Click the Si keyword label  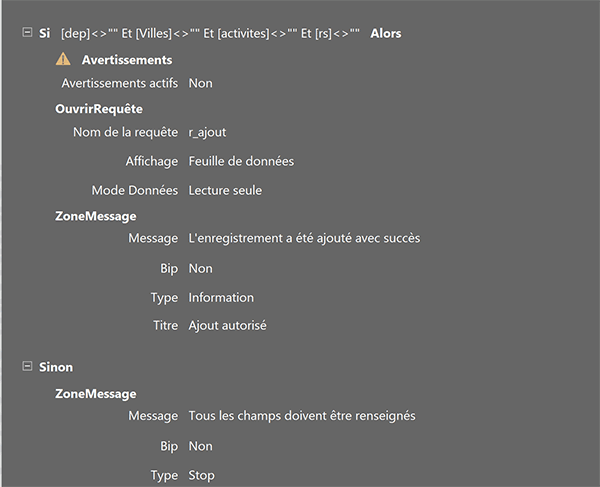pos(44,34)
